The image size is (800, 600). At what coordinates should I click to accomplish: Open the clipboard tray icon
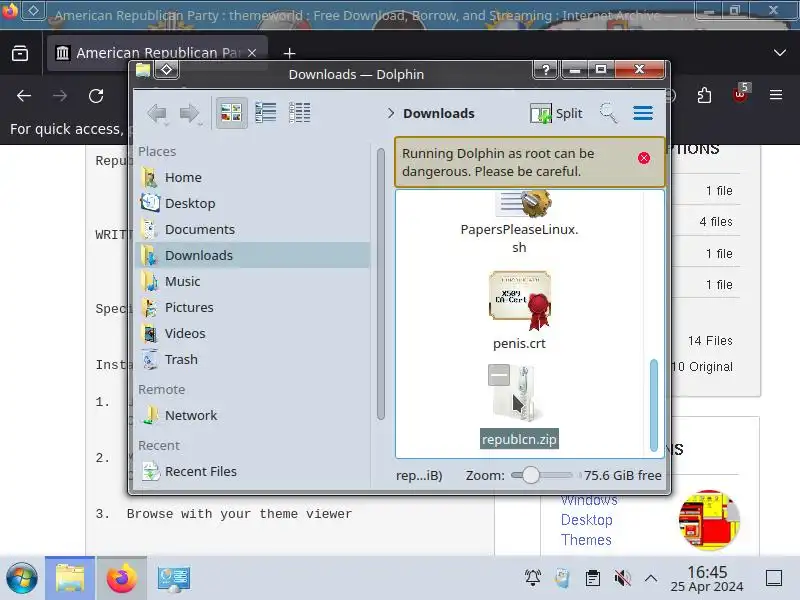(592, 578)
